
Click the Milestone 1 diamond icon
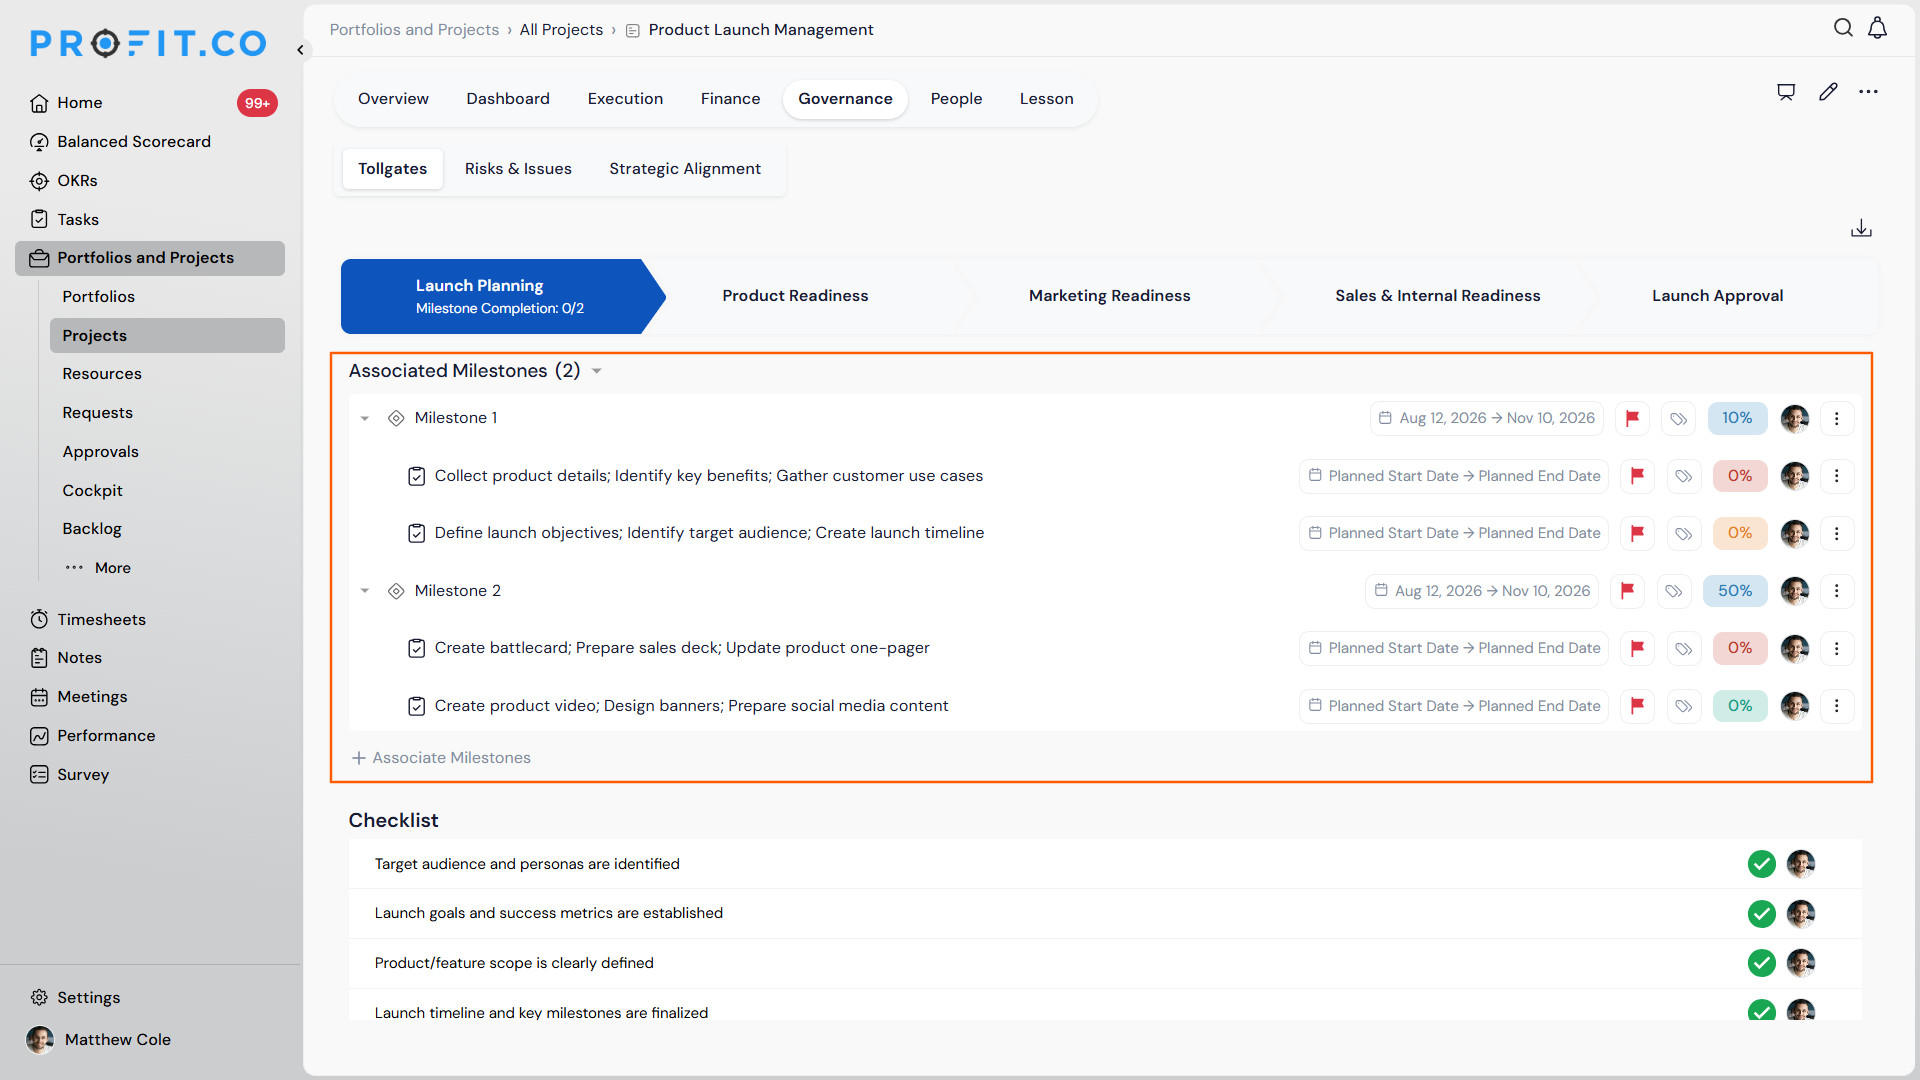coord(396,418)
